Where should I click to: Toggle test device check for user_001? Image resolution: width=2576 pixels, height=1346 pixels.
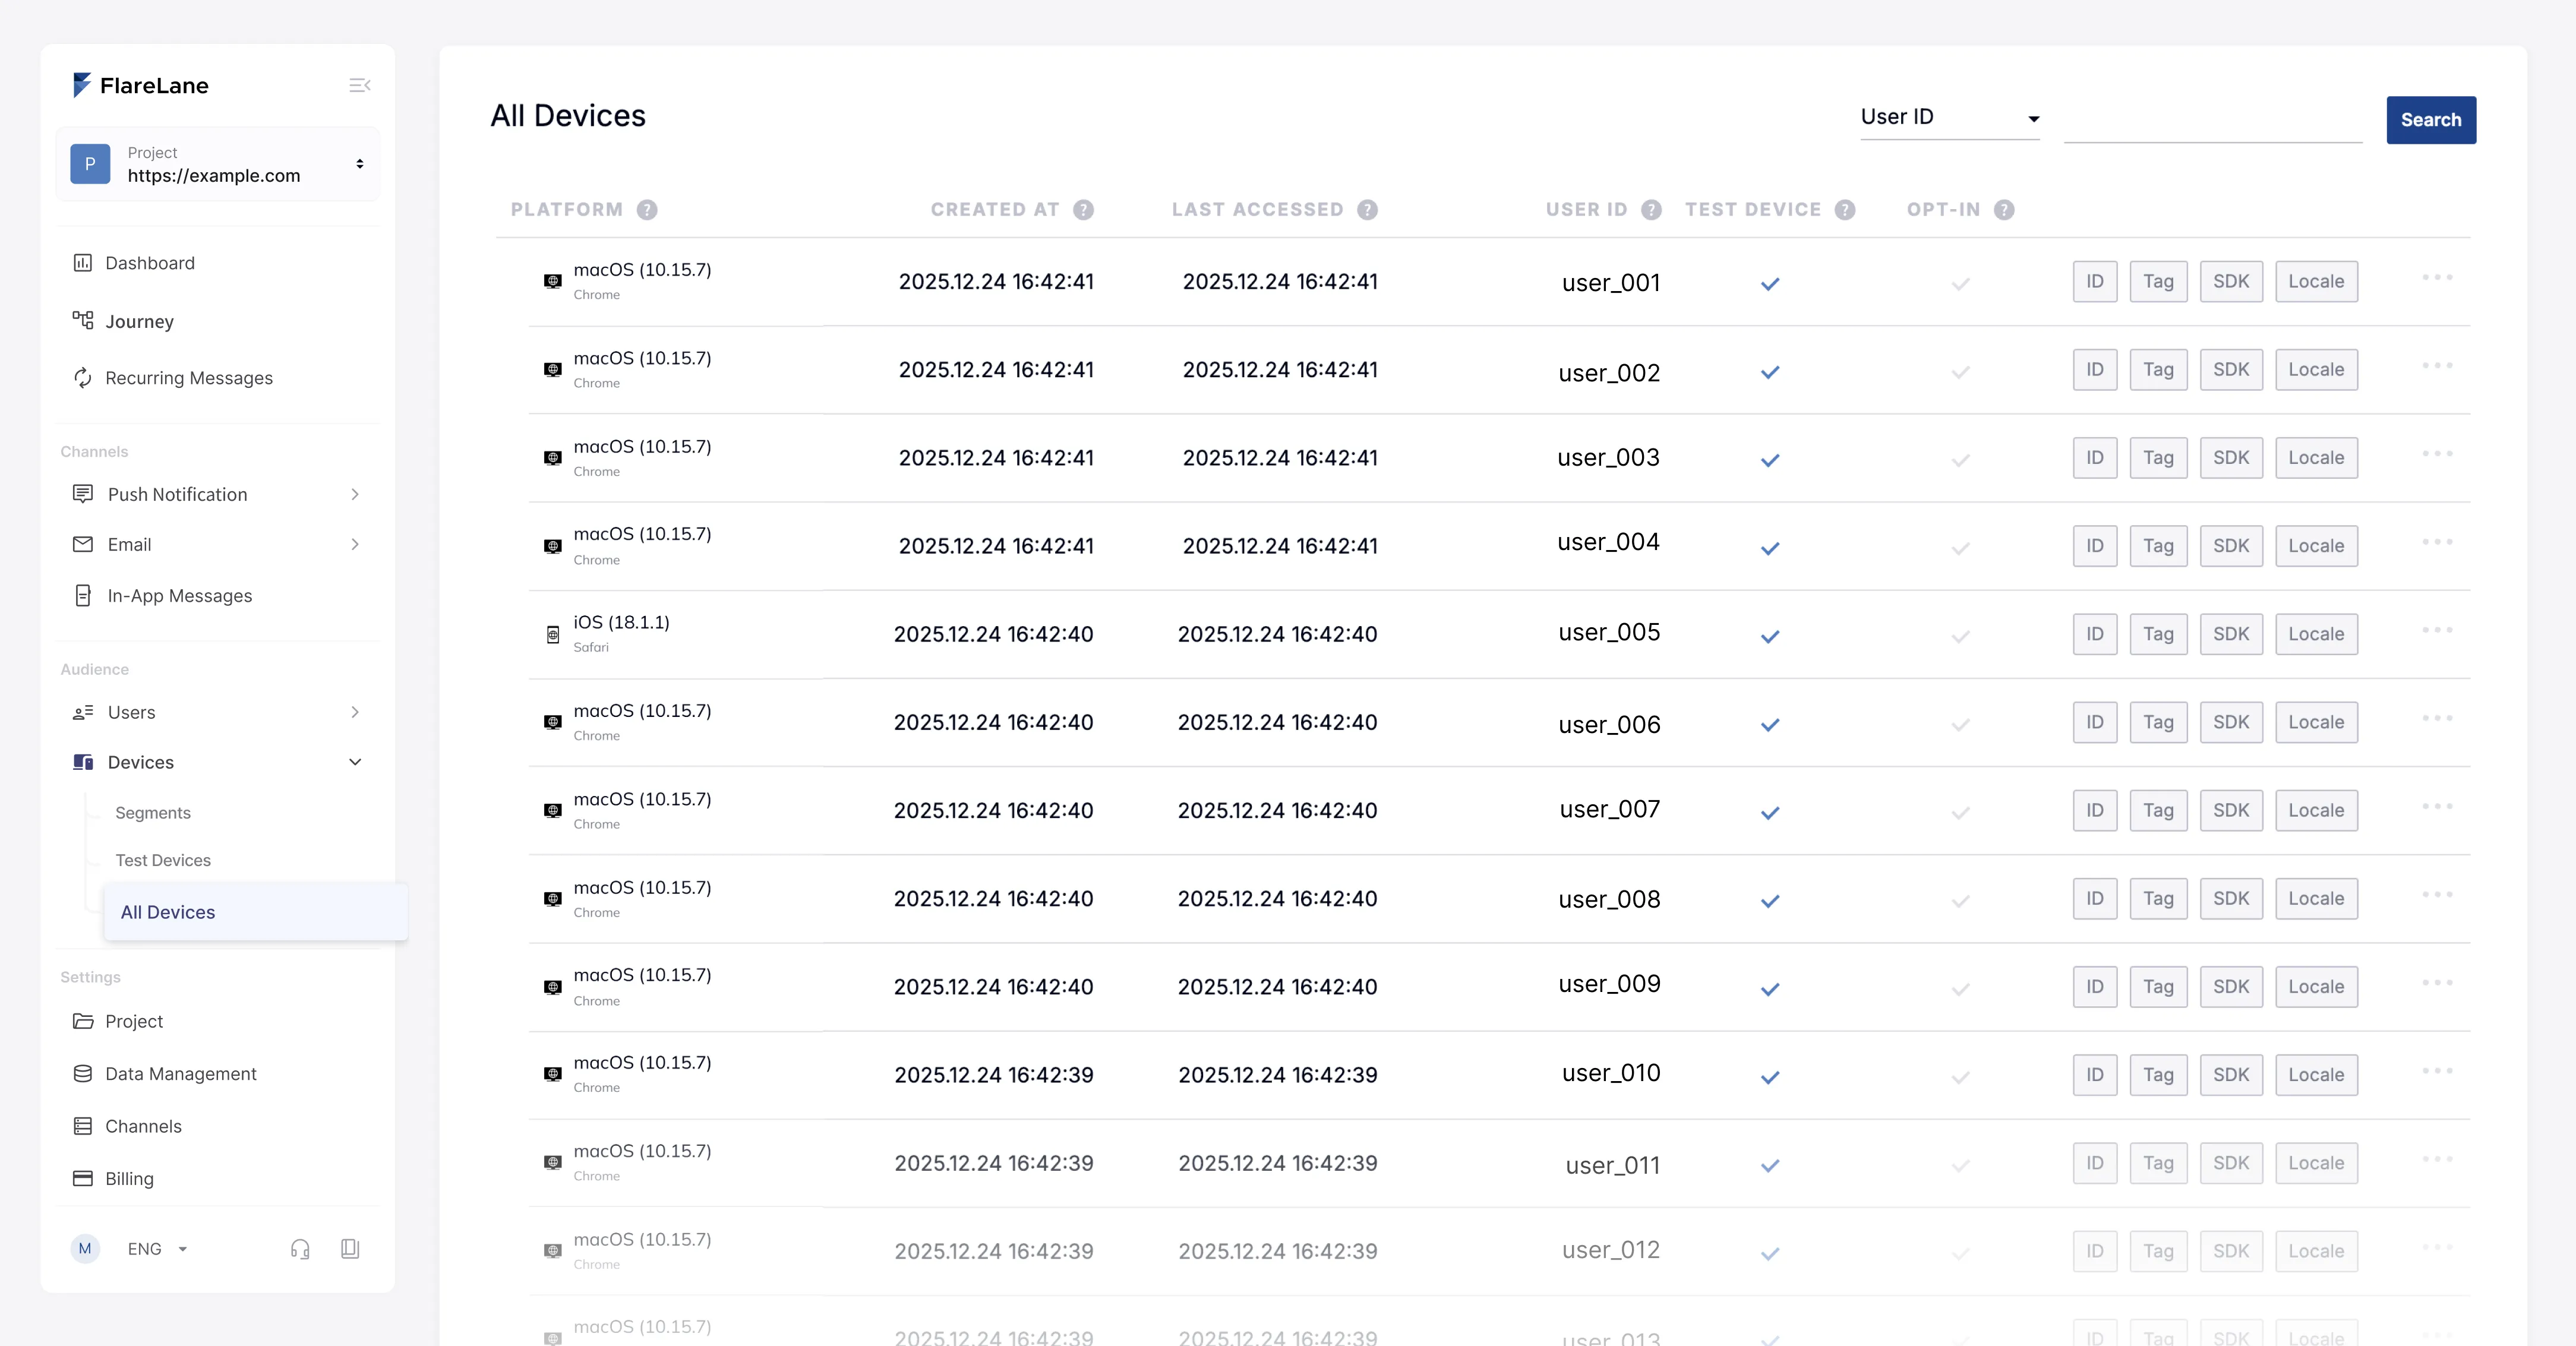[x=1770, y=283]
